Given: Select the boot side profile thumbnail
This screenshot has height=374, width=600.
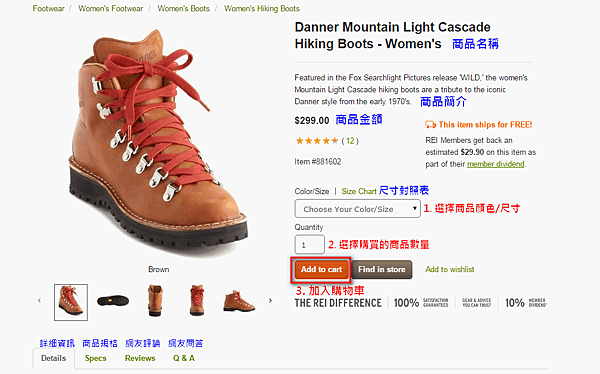Looking at the screenshot, I should pyautogui.click(x=239, y=301).
